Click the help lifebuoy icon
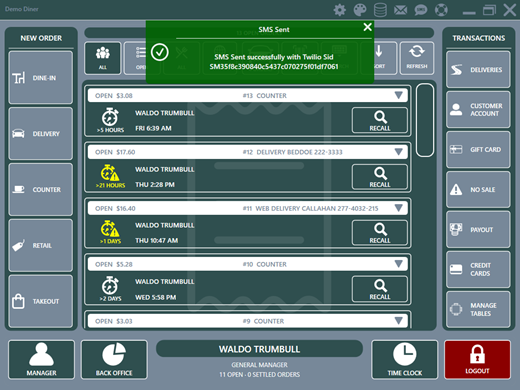The image size is (520, 390). [441, 10]
